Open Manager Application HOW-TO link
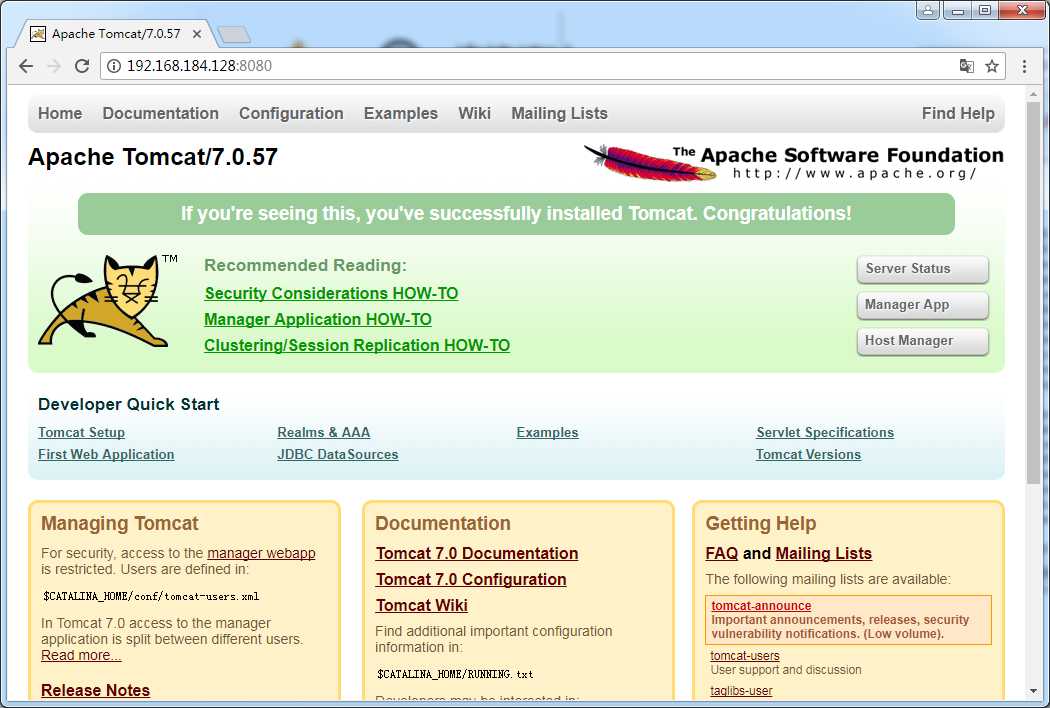The image size is (1050, 708). 318,320
